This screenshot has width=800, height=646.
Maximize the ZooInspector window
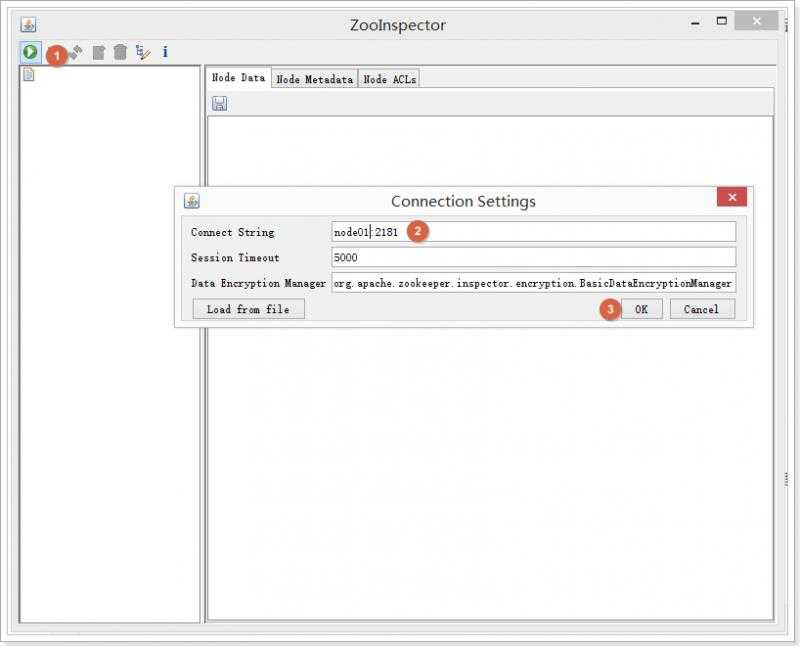(721, 21)
